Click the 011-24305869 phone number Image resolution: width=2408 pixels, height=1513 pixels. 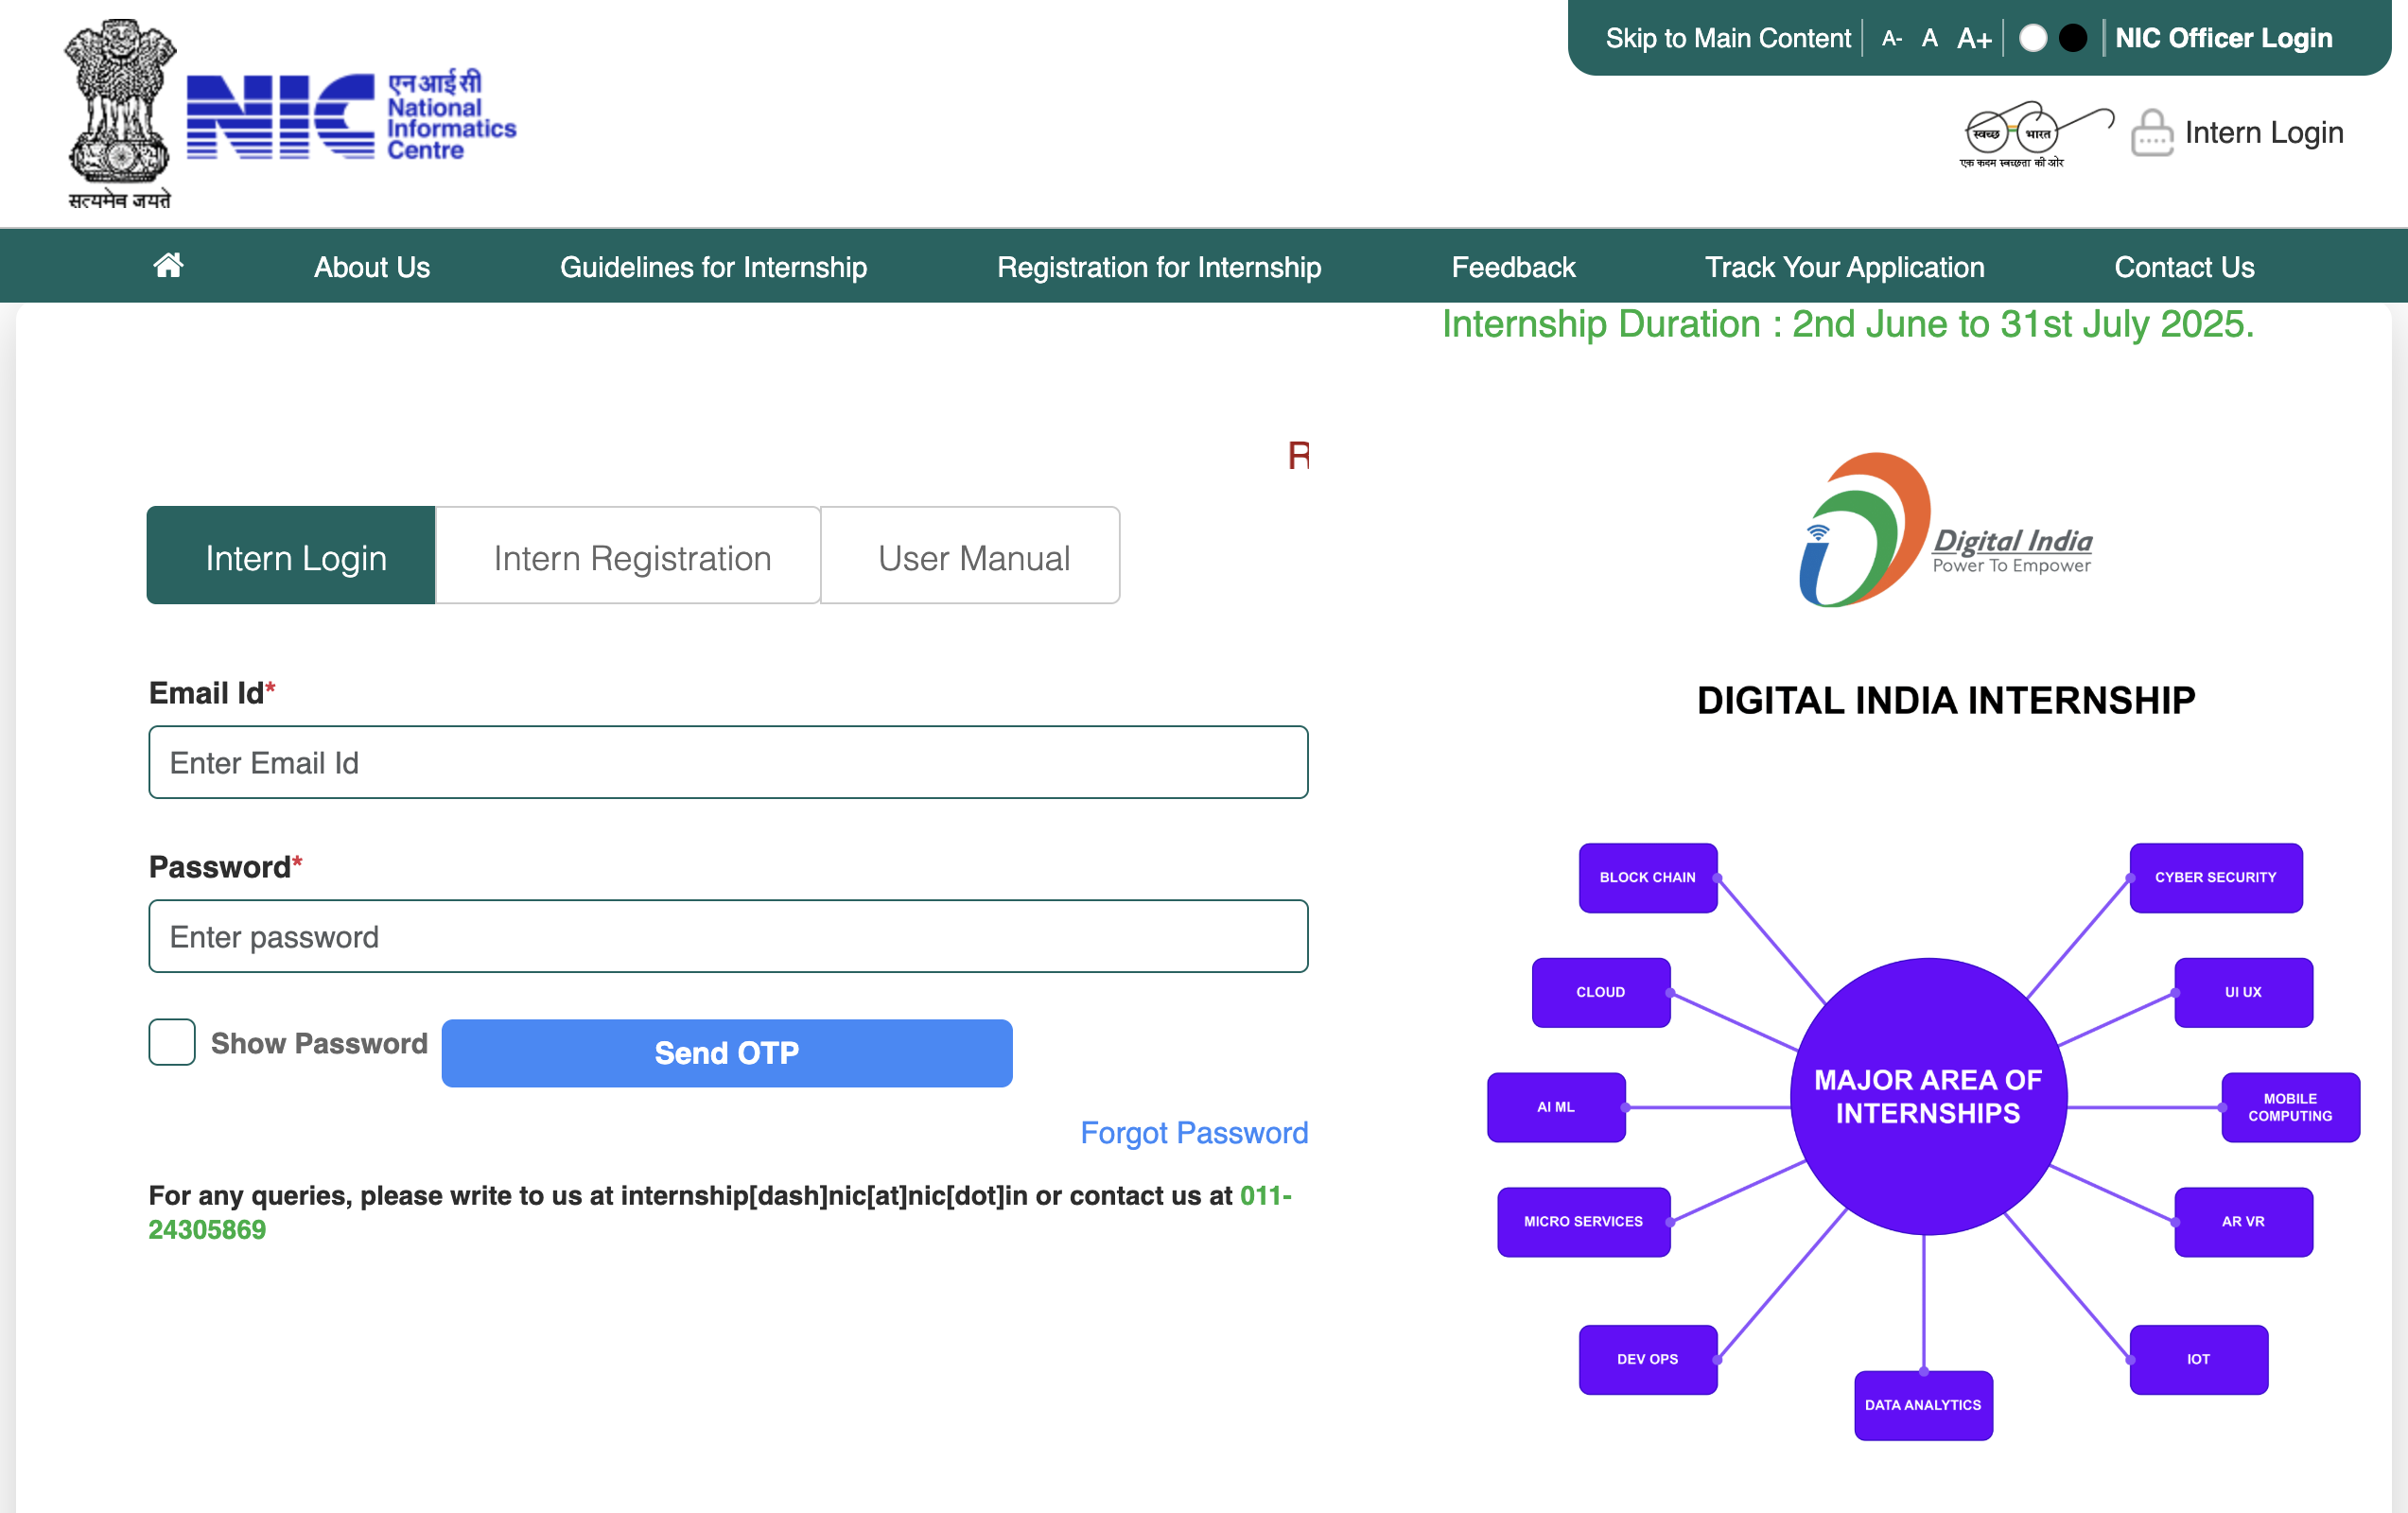click(x=719, y=1212)
